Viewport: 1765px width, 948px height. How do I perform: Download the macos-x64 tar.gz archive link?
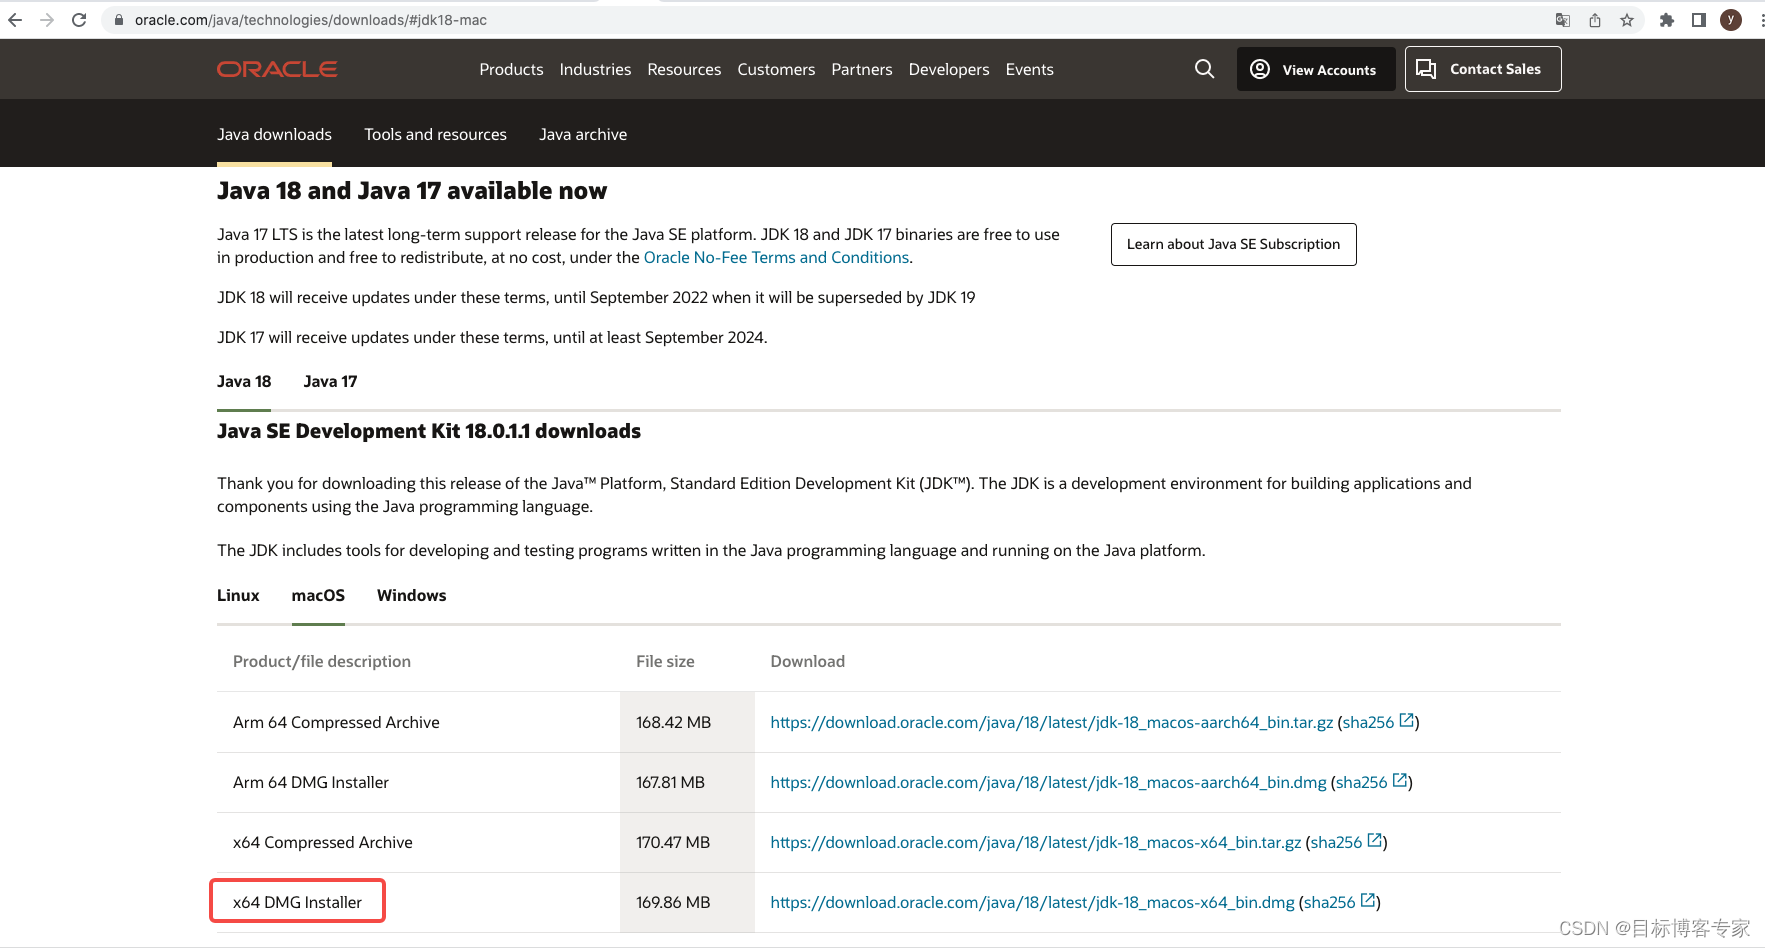[x=1035, y=842]
